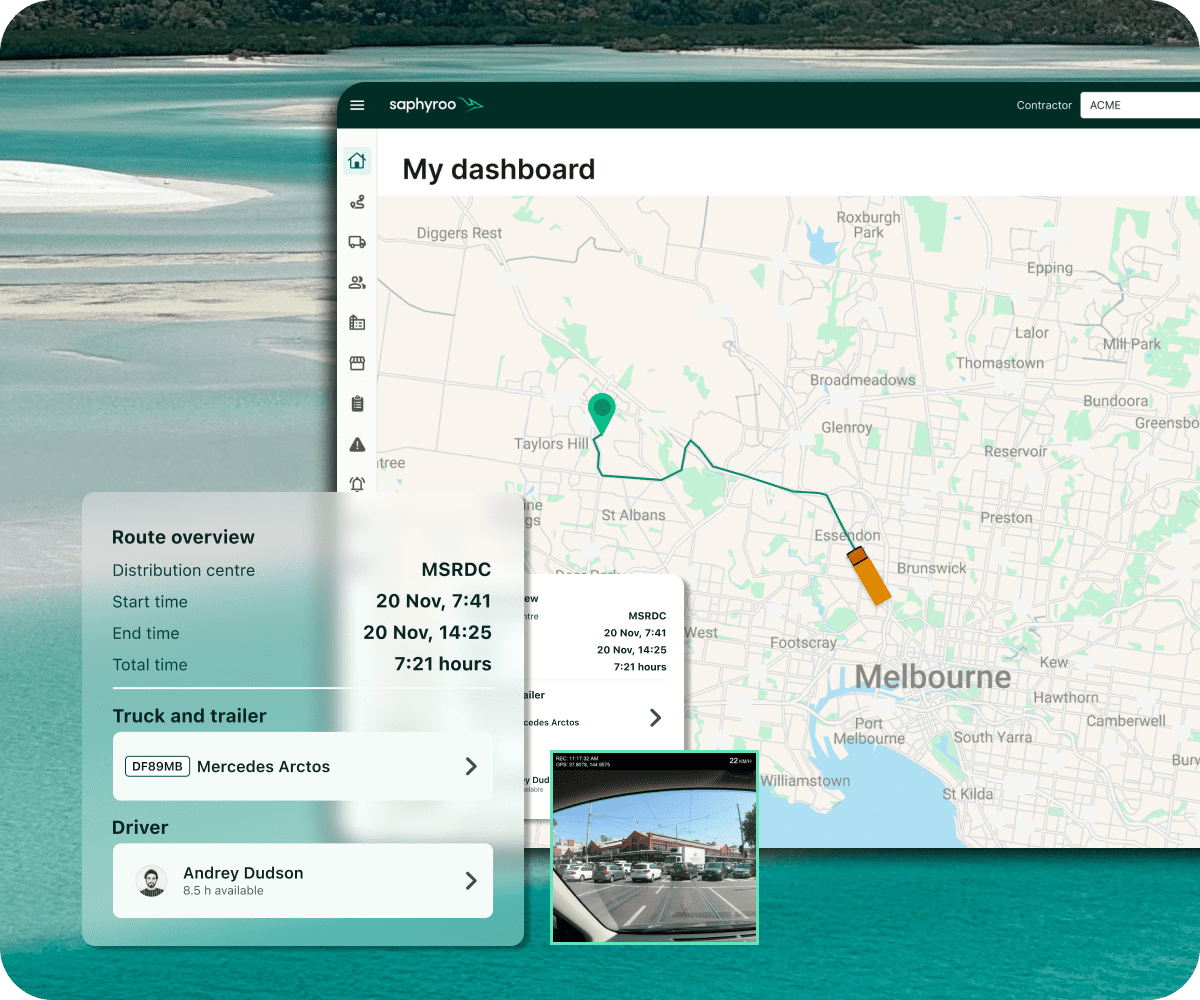Viewport: 1200px width, 1000px height.
Task: Click the alarm bell icon in the sidebar
Action: 357,484
